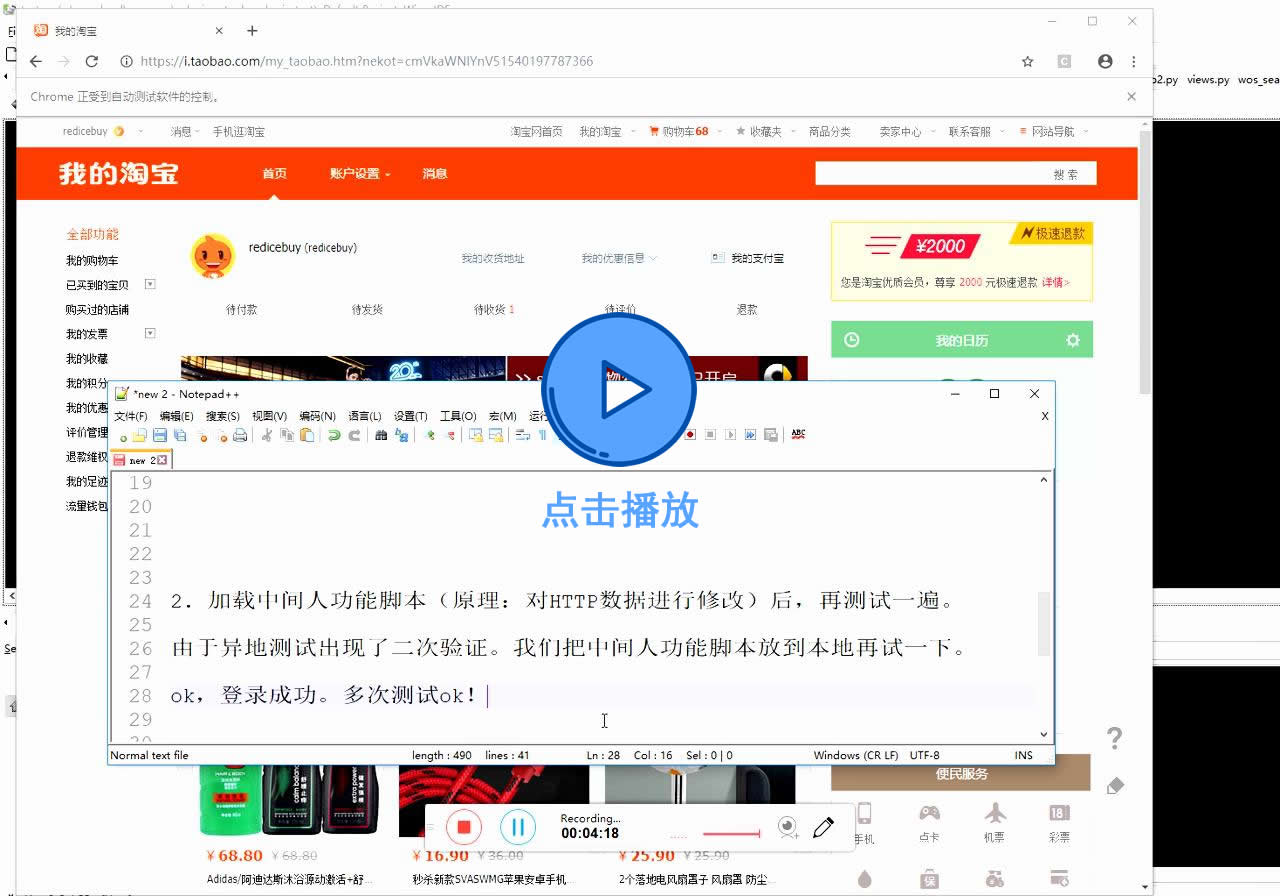Print icon in Notepad++ toolbar
Image resolution: width=1280 pixels, height=896 pixels.
click(240, 435)
